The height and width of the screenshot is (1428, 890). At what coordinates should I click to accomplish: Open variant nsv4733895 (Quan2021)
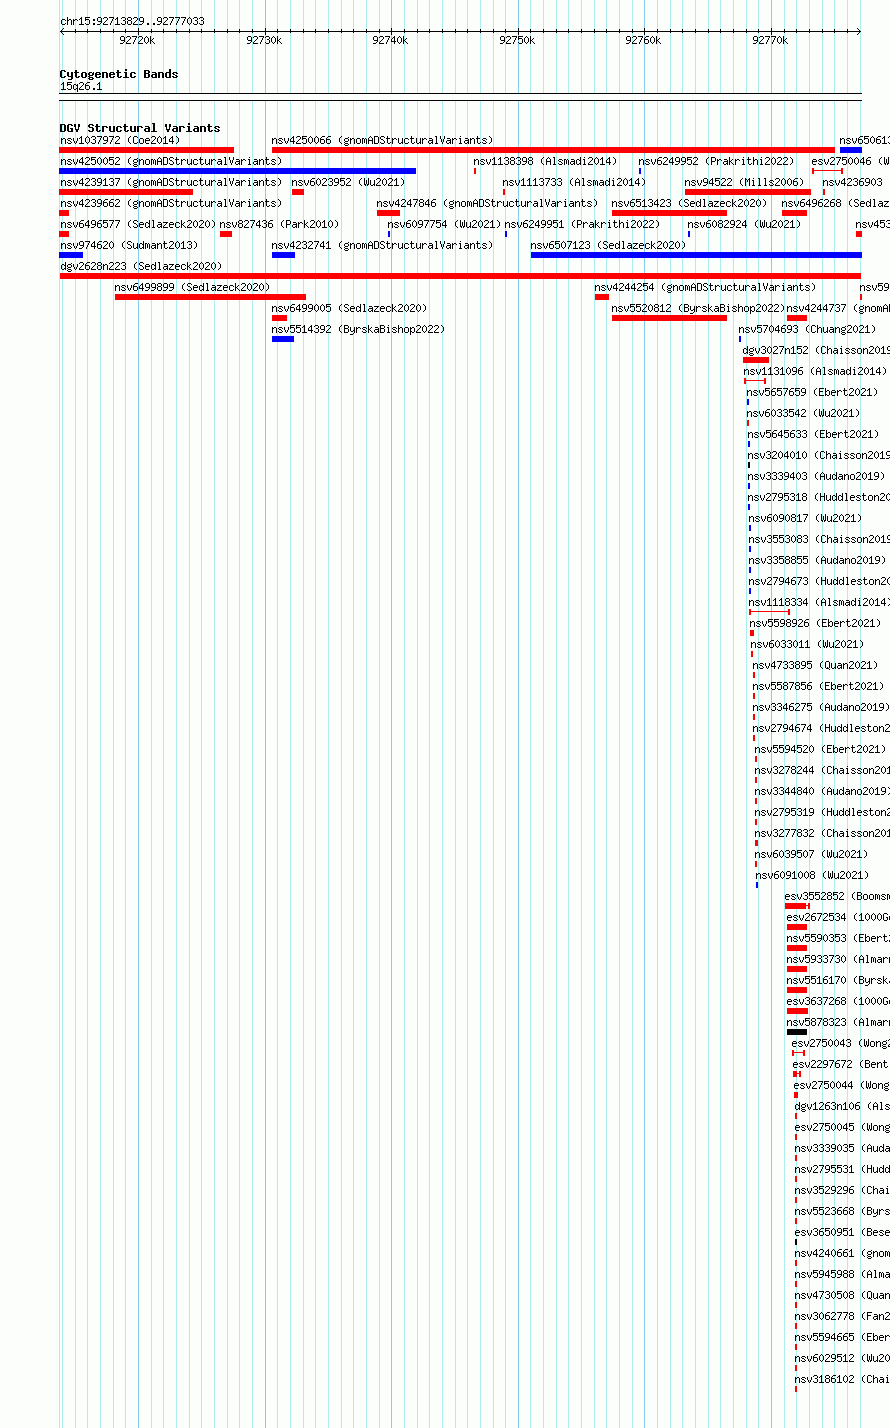[815, 665]
